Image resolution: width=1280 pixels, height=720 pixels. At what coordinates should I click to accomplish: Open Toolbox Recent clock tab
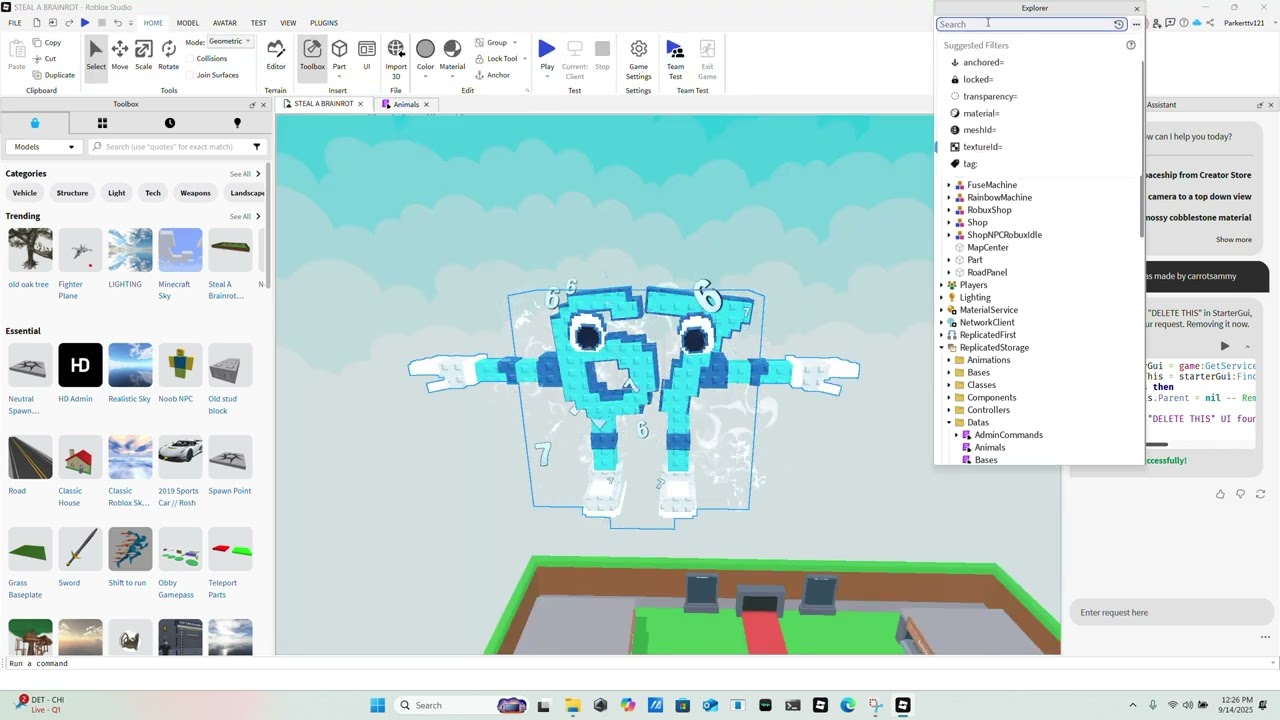coord(170,123)
